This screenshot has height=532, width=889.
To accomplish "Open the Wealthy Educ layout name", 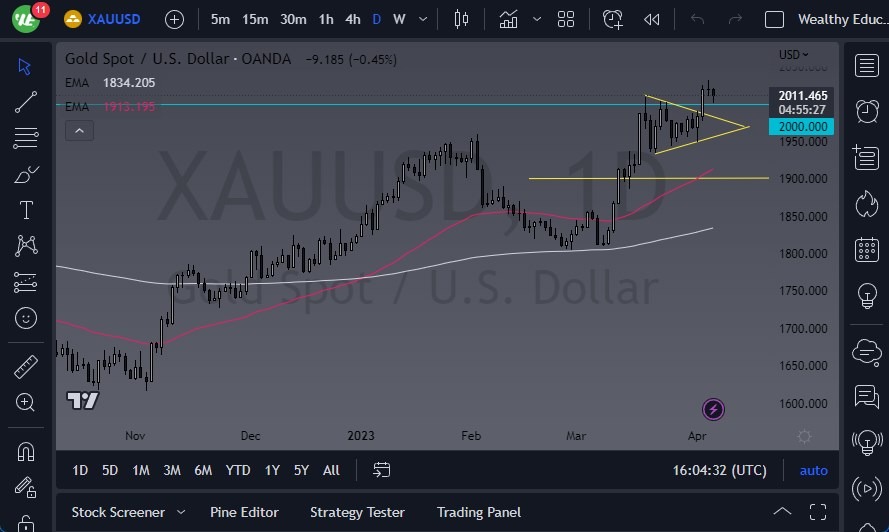I will [843, 19].
